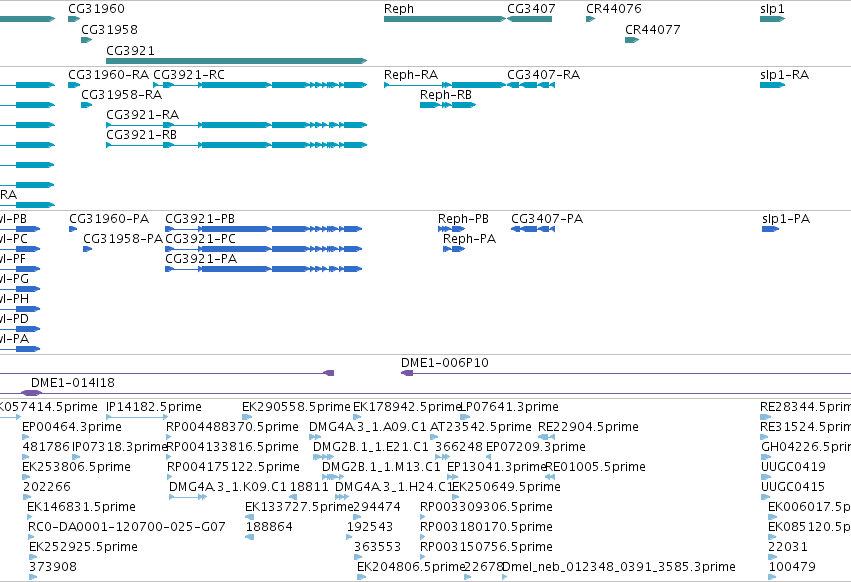Click EST UUGC0419
851x582 pixels.
765,477
